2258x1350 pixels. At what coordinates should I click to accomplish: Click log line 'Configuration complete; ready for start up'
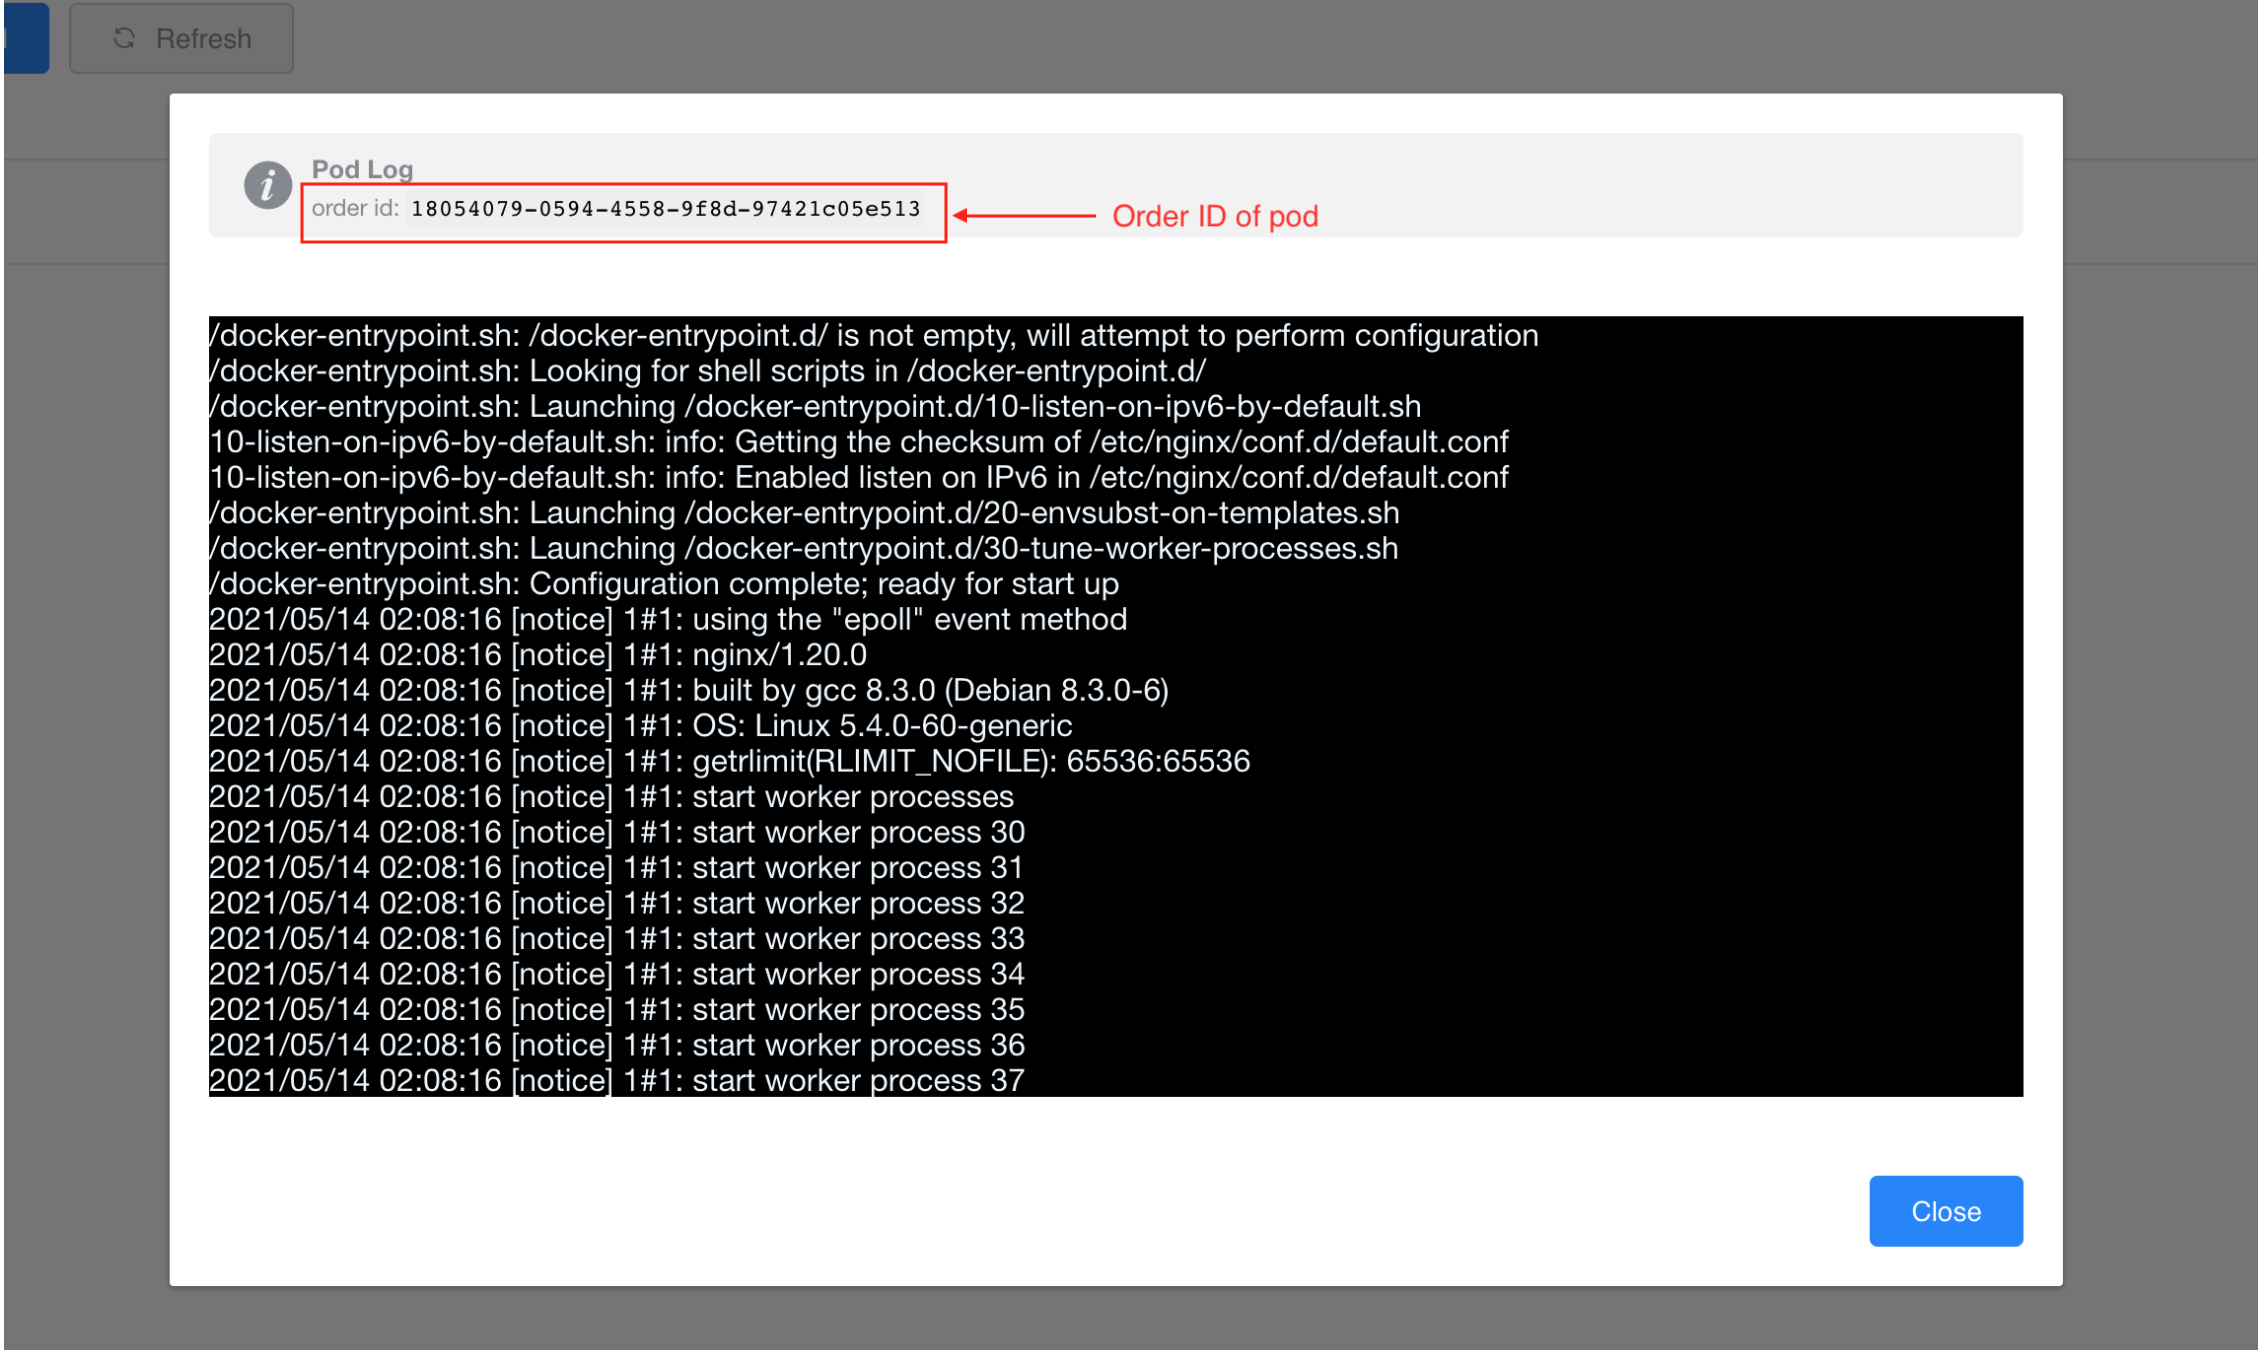(x=664, y=583)
